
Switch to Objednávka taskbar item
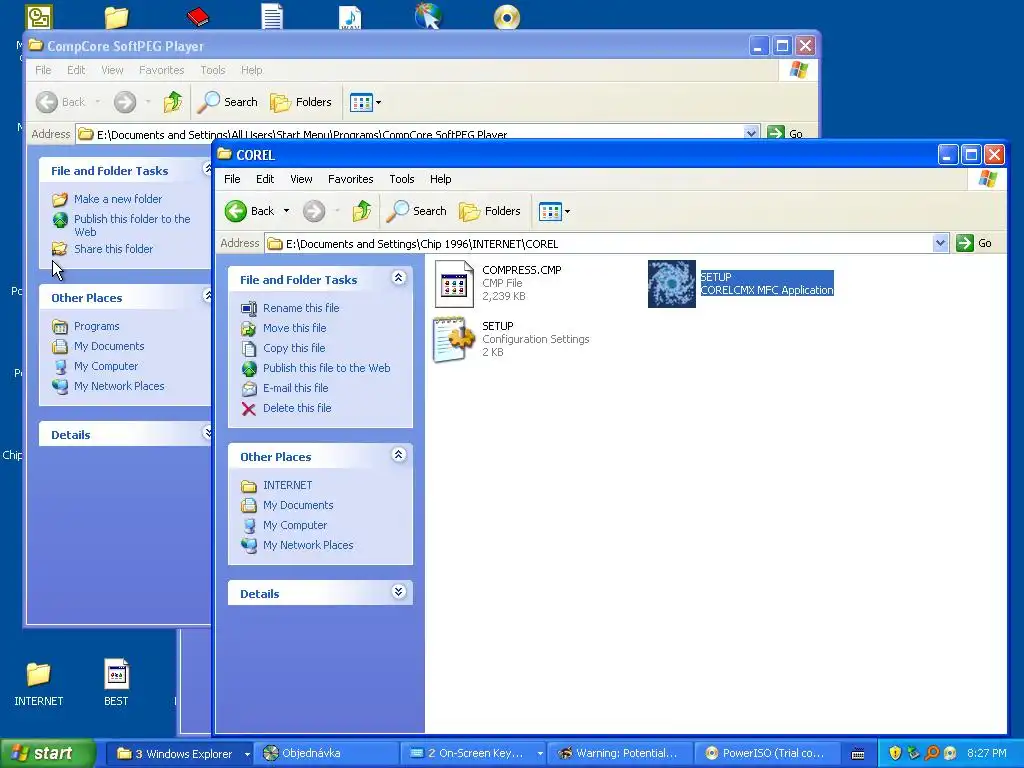325,754
